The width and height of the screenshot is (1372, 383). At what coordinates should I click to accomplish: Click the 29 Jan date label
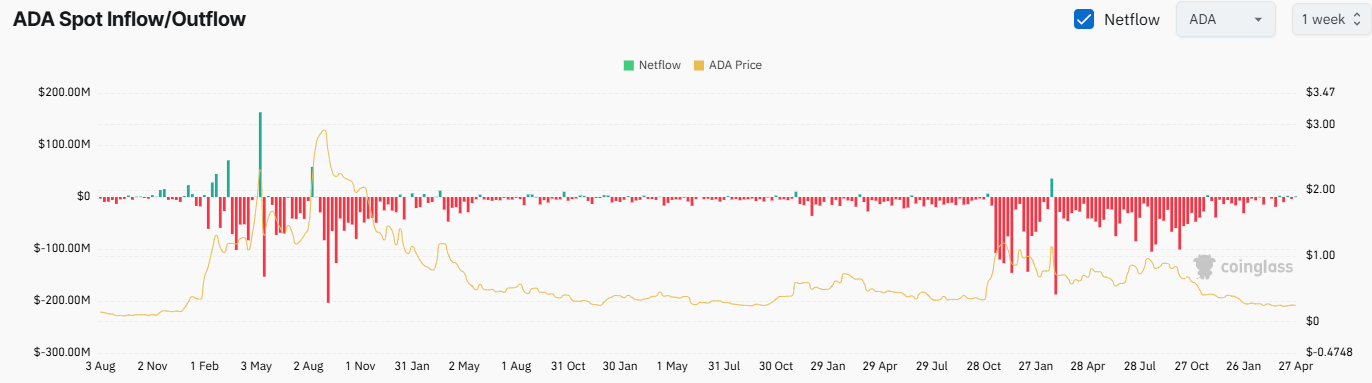coord(828,367)
